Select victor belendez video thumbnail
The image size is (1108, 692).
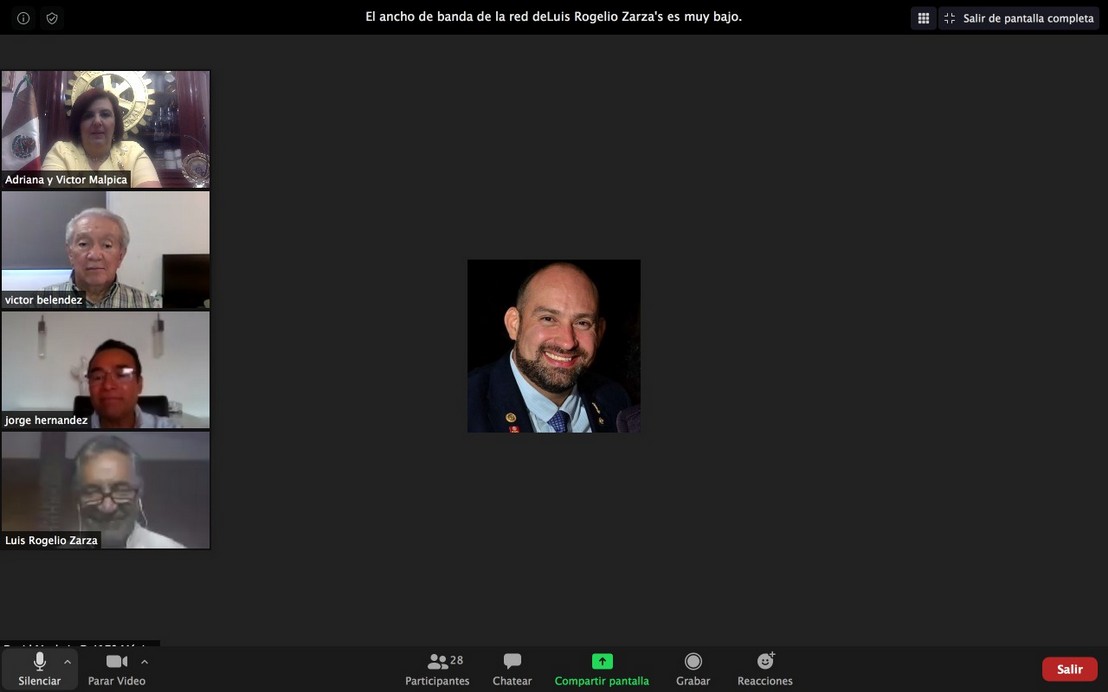tap(106, 249)
